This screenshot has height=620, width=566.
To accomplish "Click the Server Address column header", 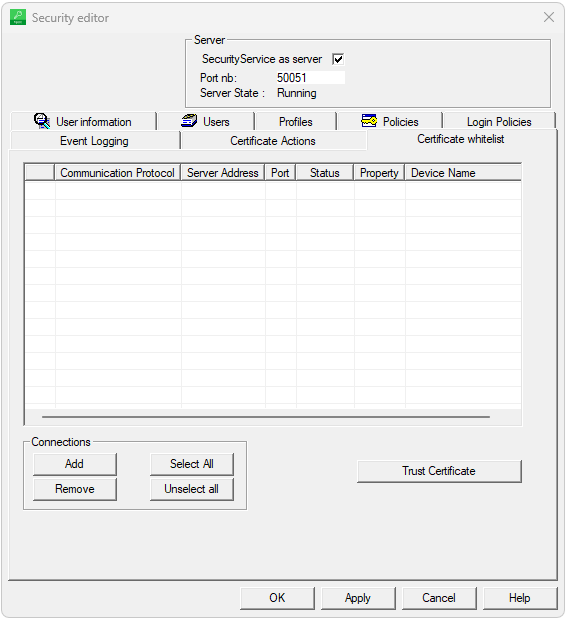I will (x=223, y=173).
